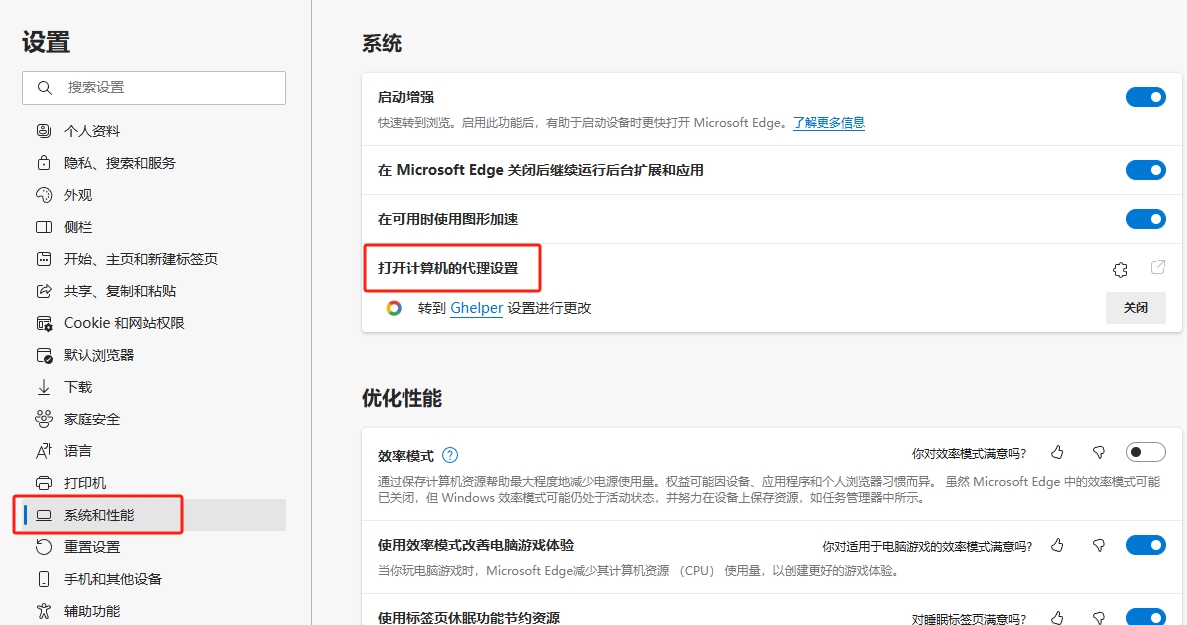Click the extension puzzle icon in proxy row
1187x625 pixels.
[x=1120, y=269]
